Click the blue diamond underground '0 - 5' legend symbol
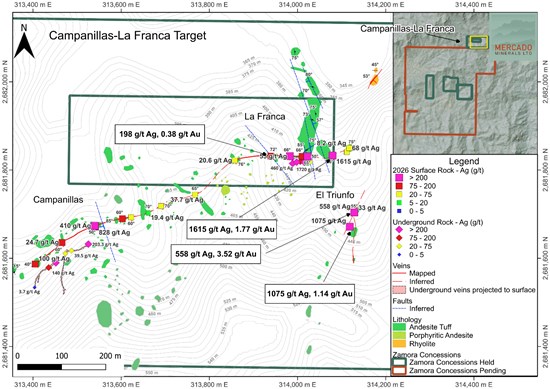550x389 pixels. tap(399, 255)
